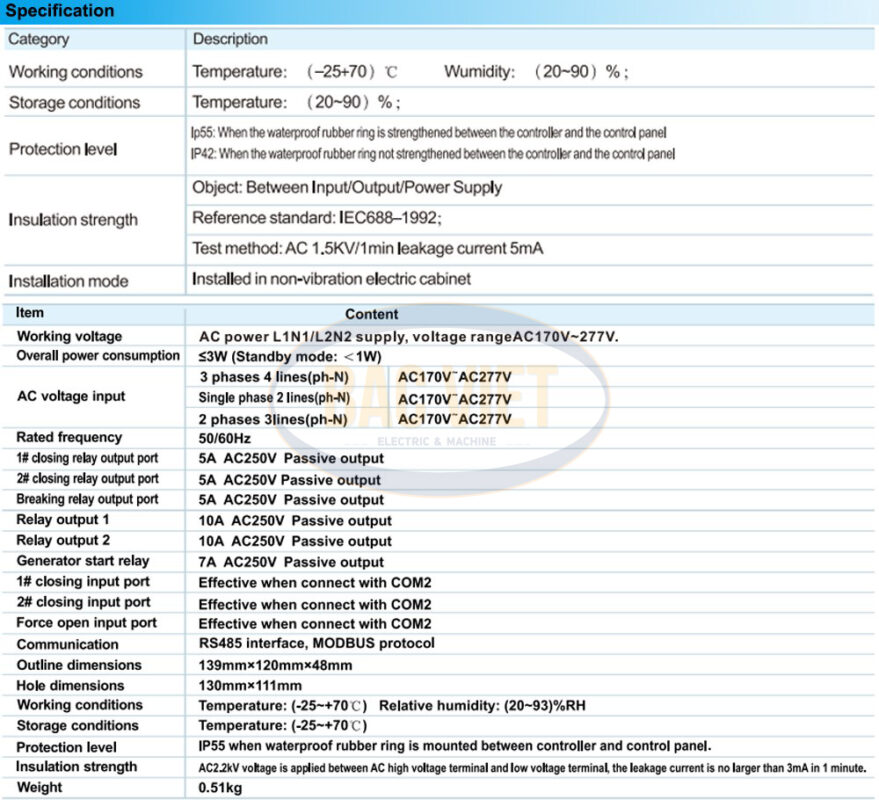The width and height of the screenshot is (879, 800).
Task: Click the Single phase 2 lines entry
Action: 273,398
